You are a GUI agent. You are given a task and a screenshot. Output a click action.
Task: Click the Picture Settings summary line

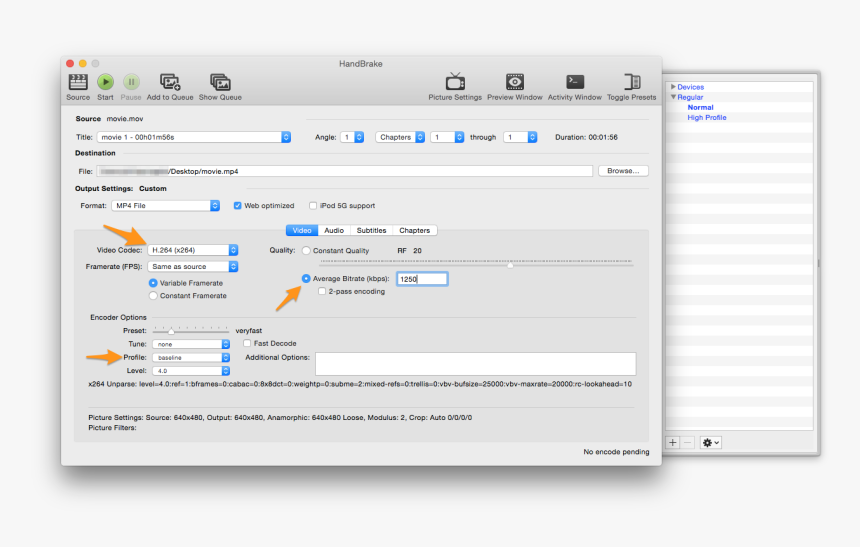(280, 418)
